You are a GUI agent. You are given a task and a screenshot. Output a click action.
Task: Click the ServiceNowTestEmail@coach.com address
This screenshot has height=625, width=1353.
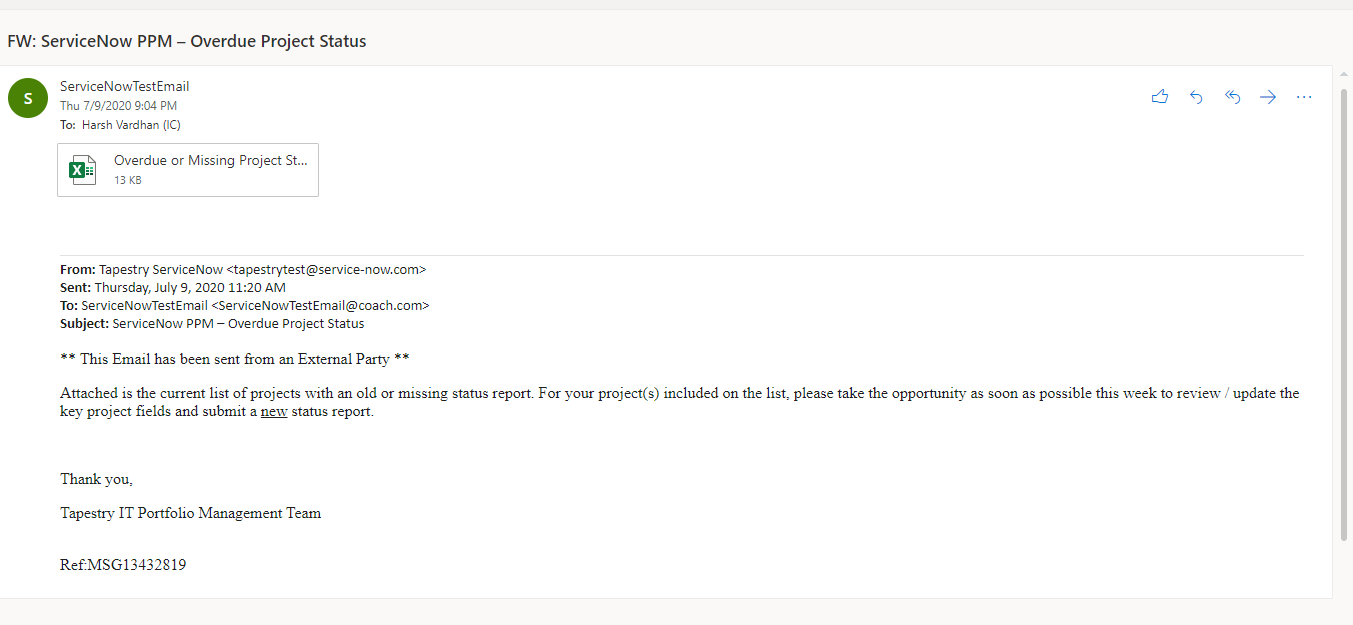point(320,305)
